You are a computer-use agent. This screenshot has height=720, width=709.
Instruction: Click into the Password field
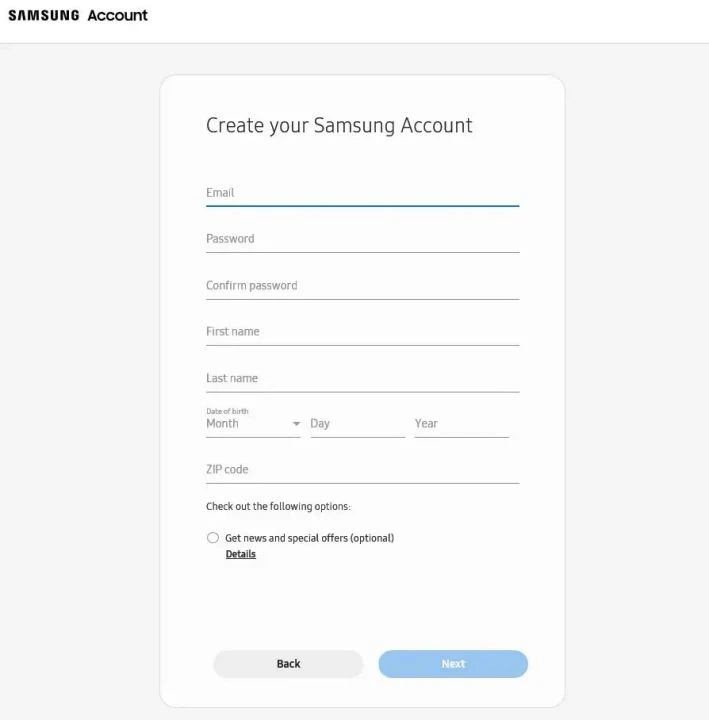coord(362,239)
